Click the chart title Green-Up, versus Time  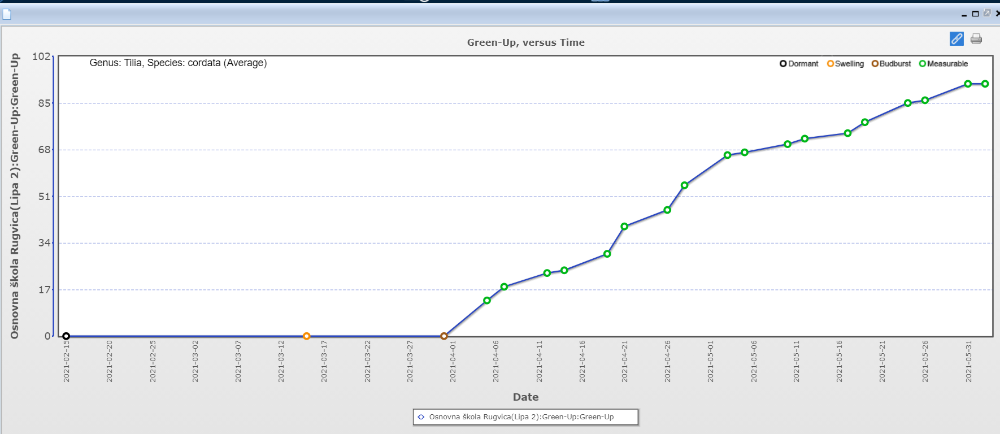[x=526, y=42]
